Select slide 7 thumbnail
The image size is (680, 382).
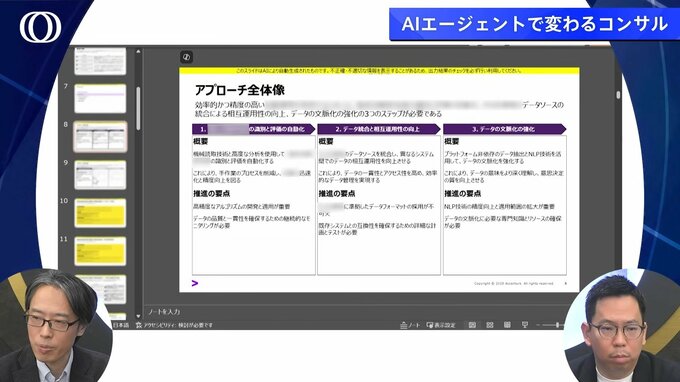coord(100,98)
